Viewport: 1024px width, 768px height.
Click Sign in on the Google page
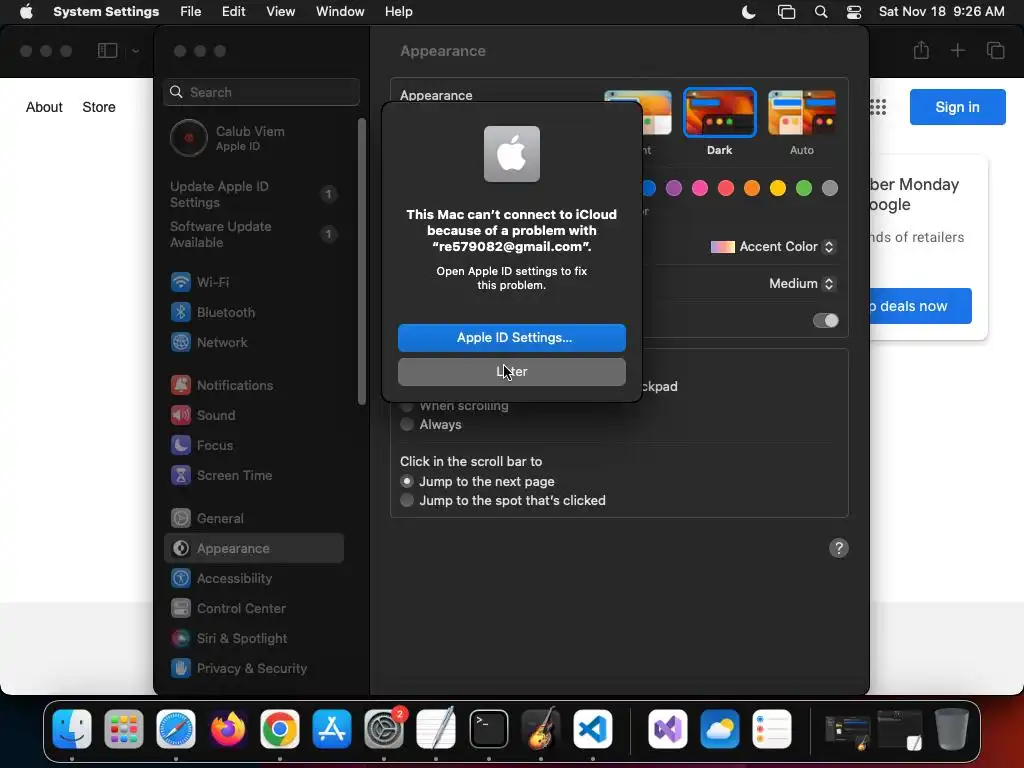(957, 107)
